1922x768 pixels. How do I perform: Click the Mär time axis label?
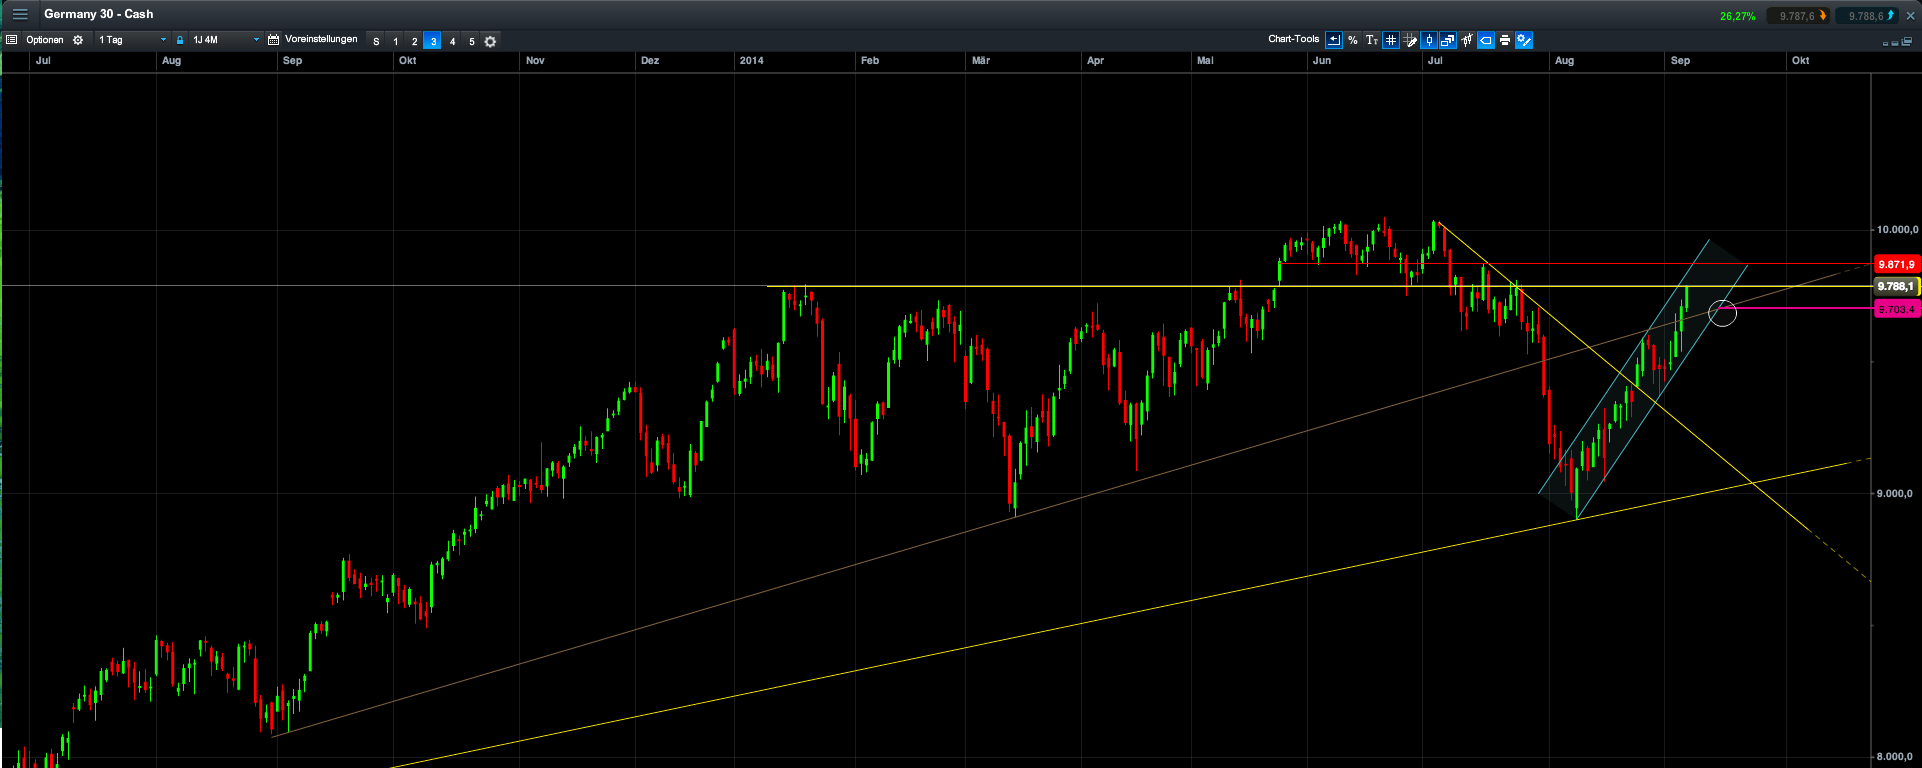pos(981,60)
